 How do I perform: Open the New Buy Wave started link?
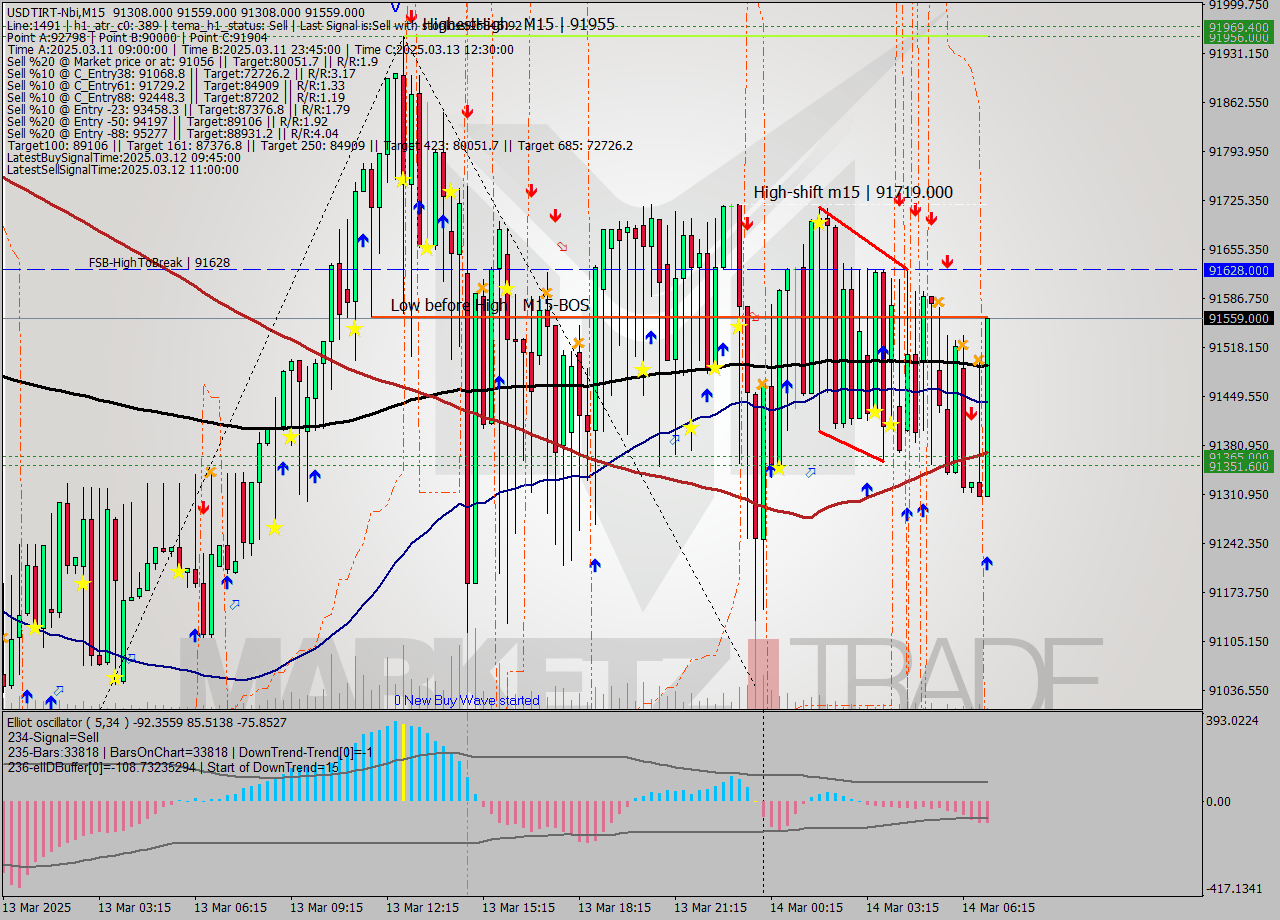pos(470,700)
